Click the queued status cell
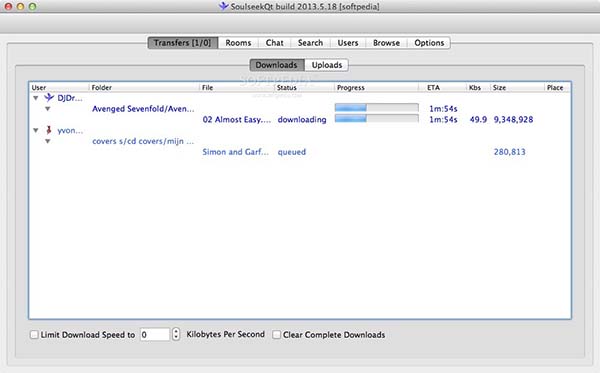 tap(292, 152)
